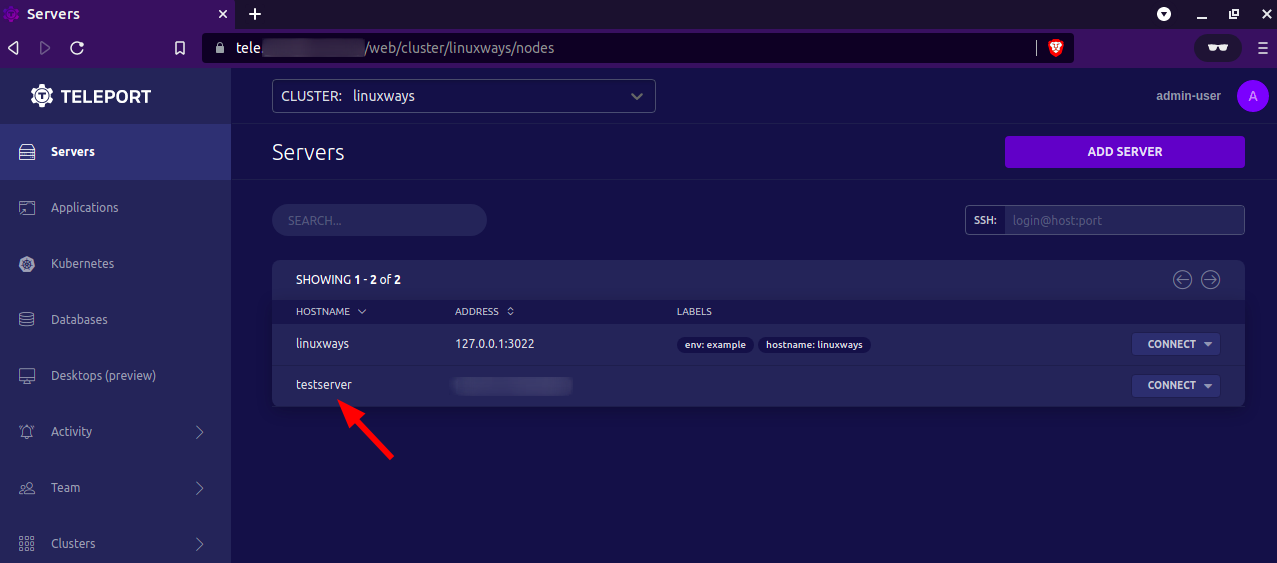Click the hostname: linuxways label
Viewport: 1277px width, 563px height.
click(815, 344)
